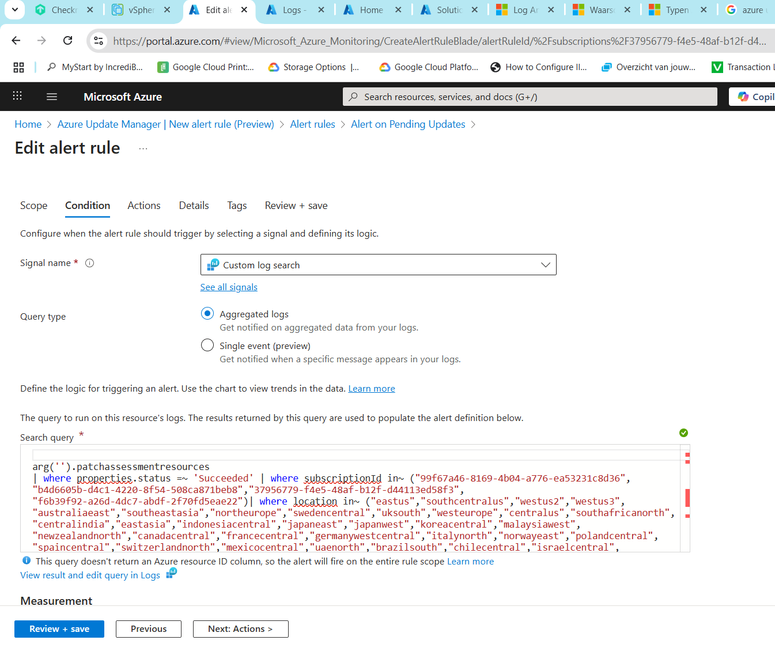775x649 pixels.
Task: Click View result and edit query in Logs
Action: 90,575
